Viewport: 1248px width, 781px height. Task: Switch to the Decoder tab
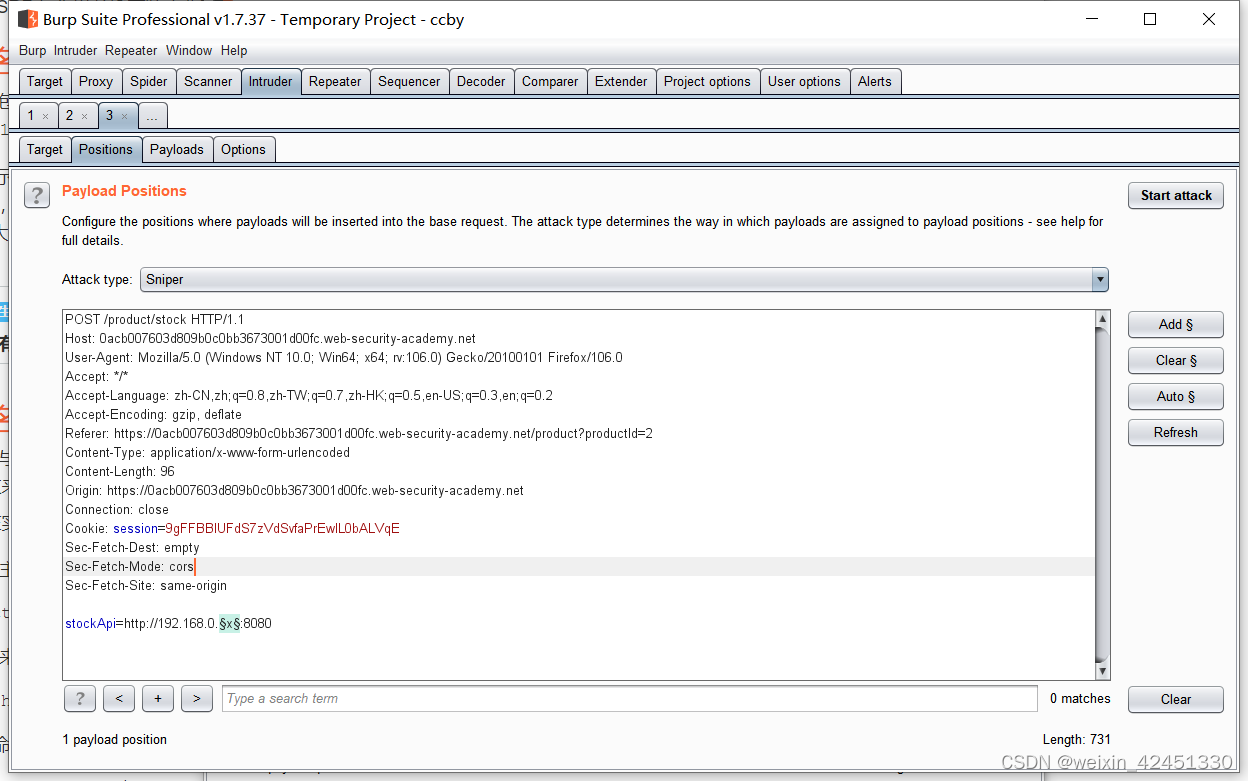[481, 82]
